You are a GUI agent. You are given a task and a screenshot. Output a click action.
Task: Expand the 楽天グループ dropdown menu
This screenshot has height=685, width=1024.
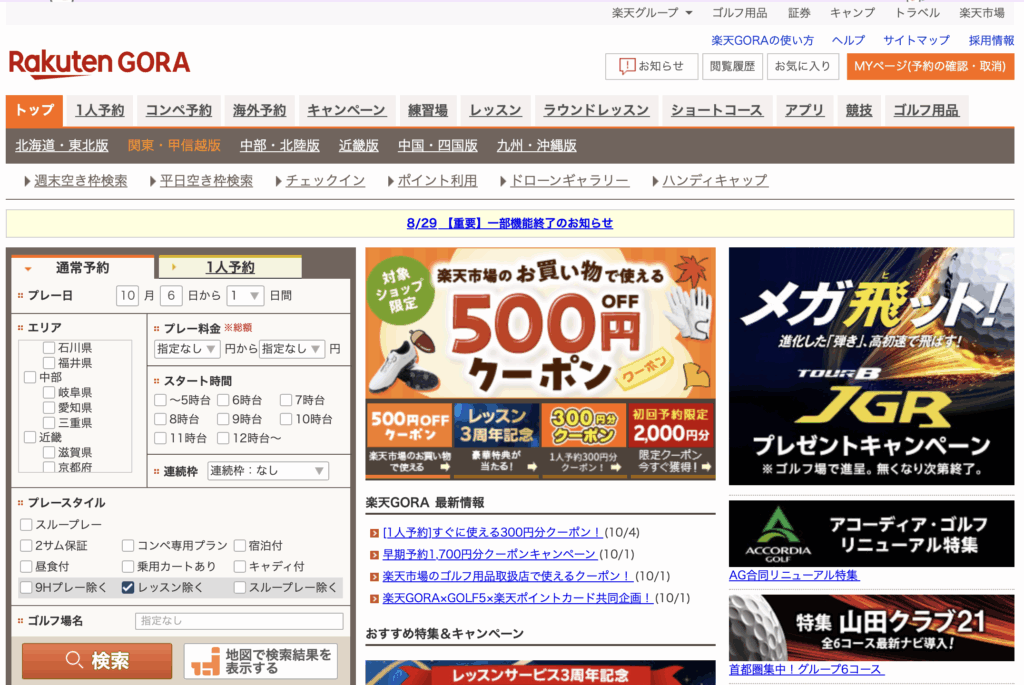[652, 13]
